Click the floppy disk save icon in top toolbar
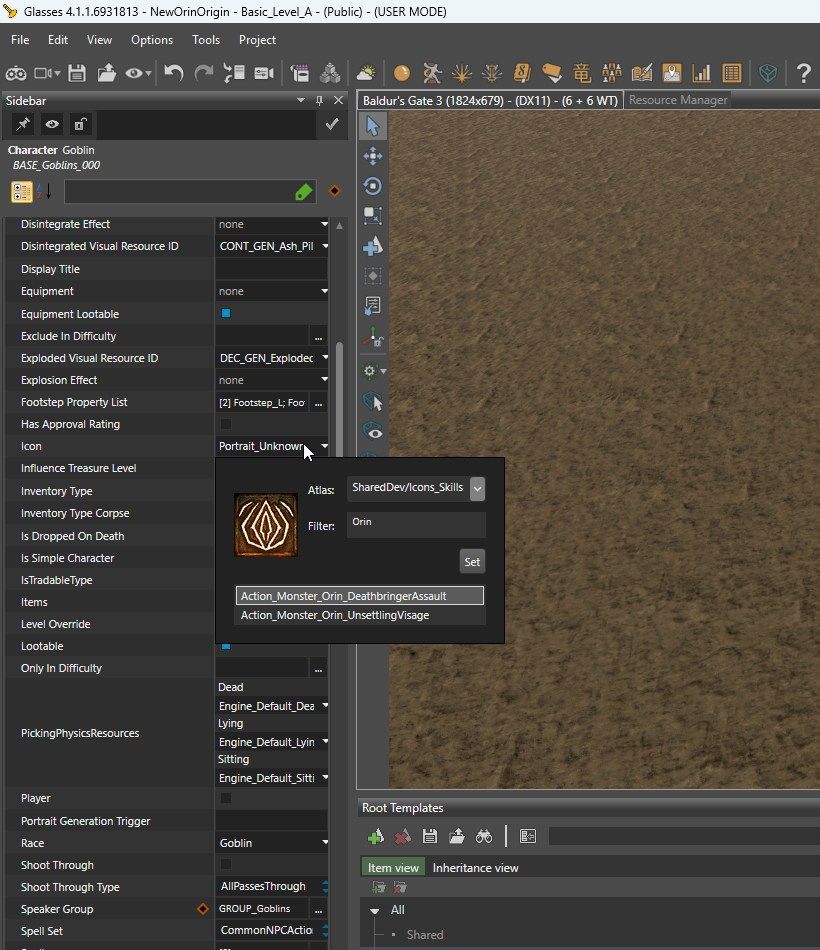This screenshot has width=820, height=950. point(77,73)
